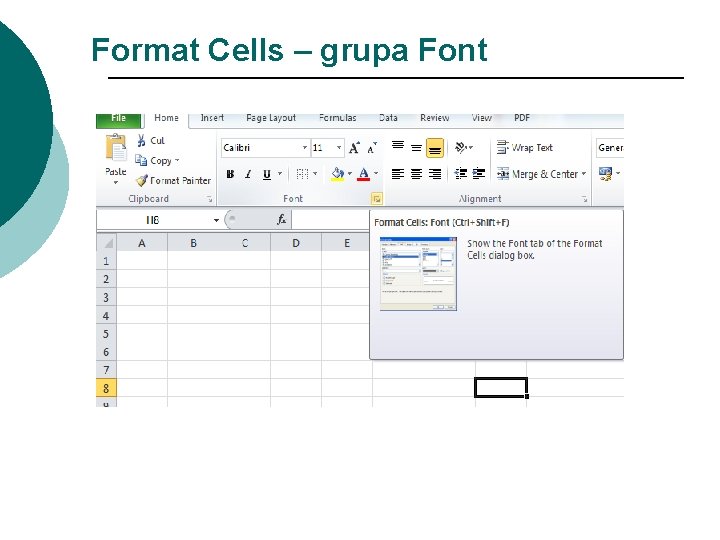Viewport: 720px width, 540px height.
Task: Switch to the Insert tab
Action: [x=212, y=118]
